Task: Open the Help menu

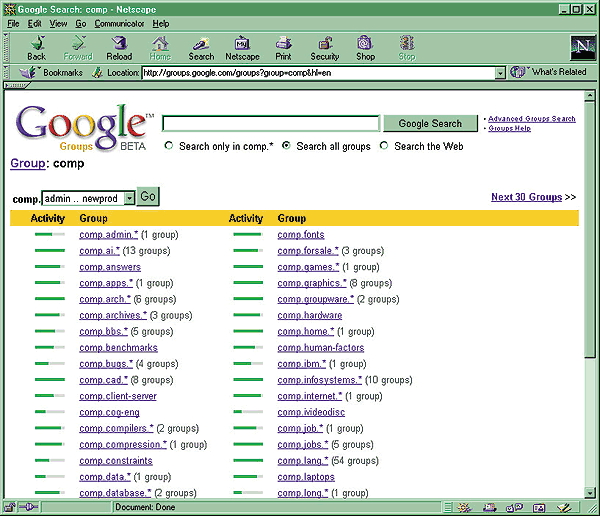Action: (161, 24)
